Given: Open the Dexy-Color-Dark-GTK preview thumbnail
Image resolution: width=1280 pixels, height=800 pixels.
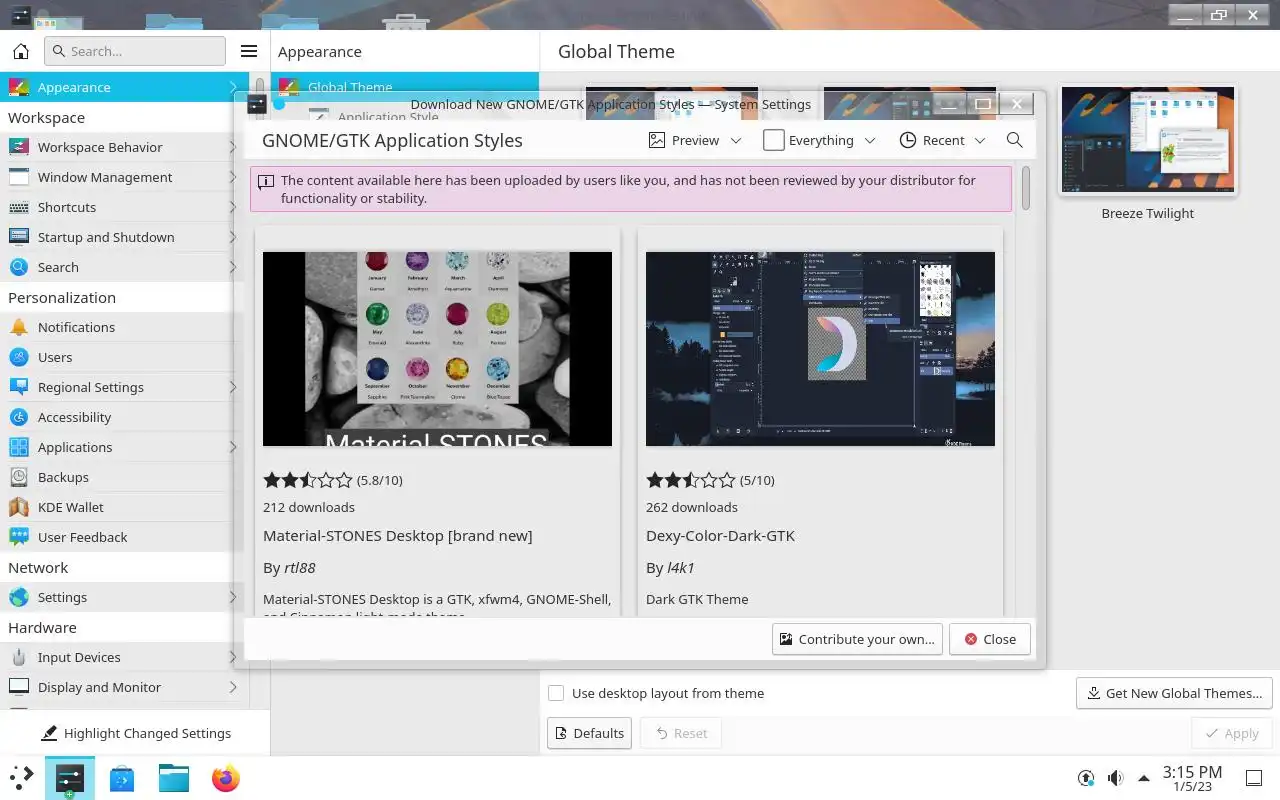Looking at the screenshot, I should [x=820, y=349].
